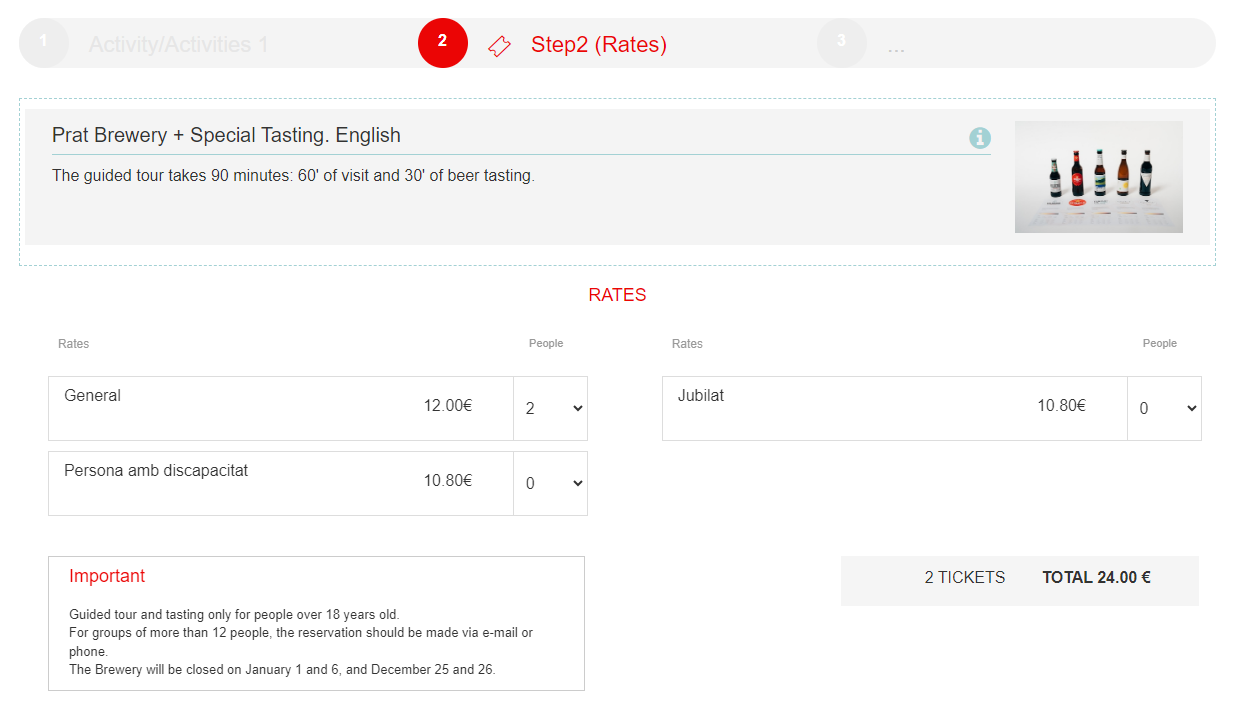Viewport: 1236px width, 712px height.
Task: Click the Prat Brewery + Special Tasting title
Action: [x=226, y=135]
